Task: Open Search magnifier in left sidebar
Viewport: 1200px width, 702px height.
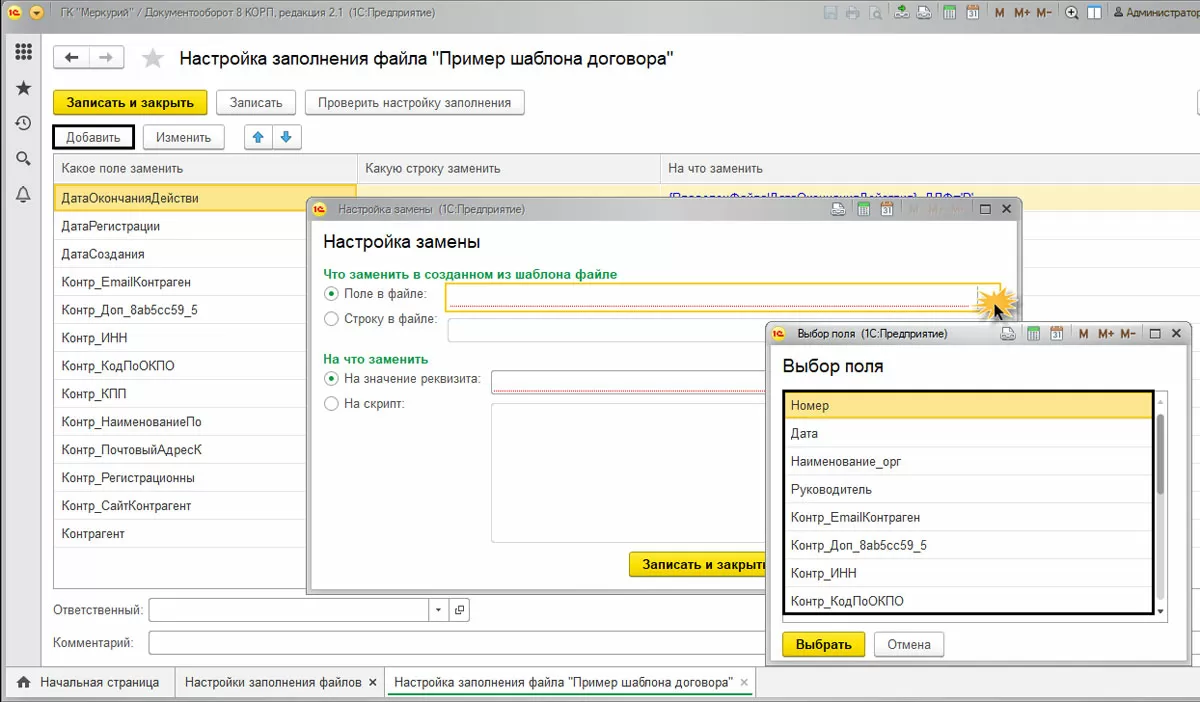Action: click(23, 158)
